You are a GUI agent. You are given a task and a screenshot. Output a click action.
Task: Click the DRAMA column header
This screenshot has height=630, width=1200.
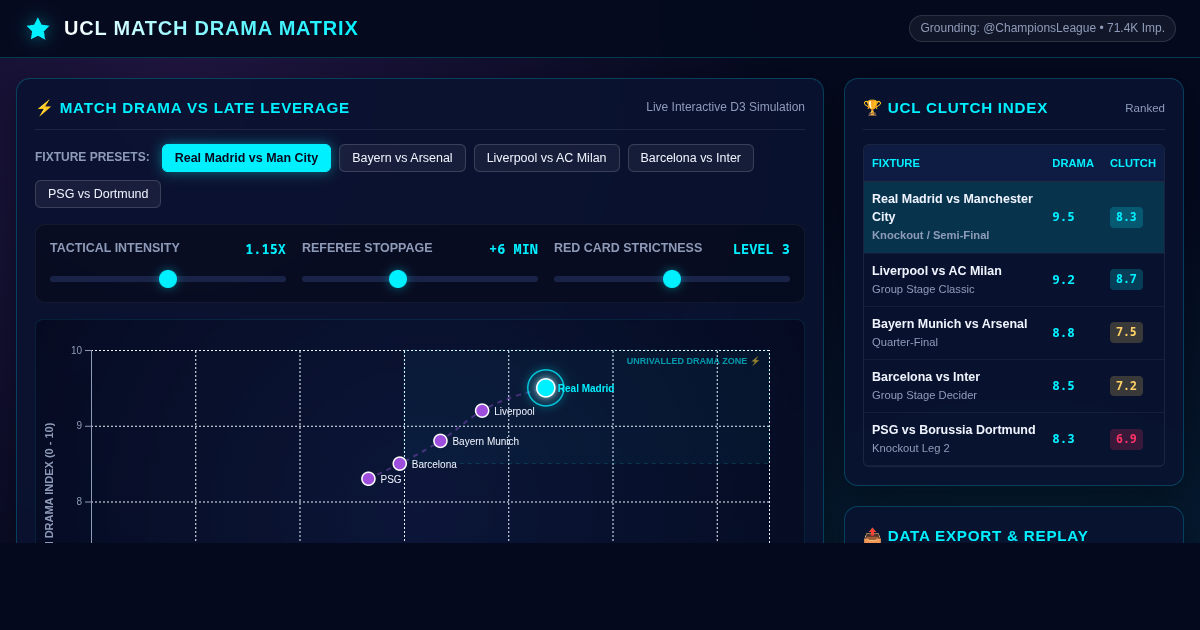pos(1073,163)
